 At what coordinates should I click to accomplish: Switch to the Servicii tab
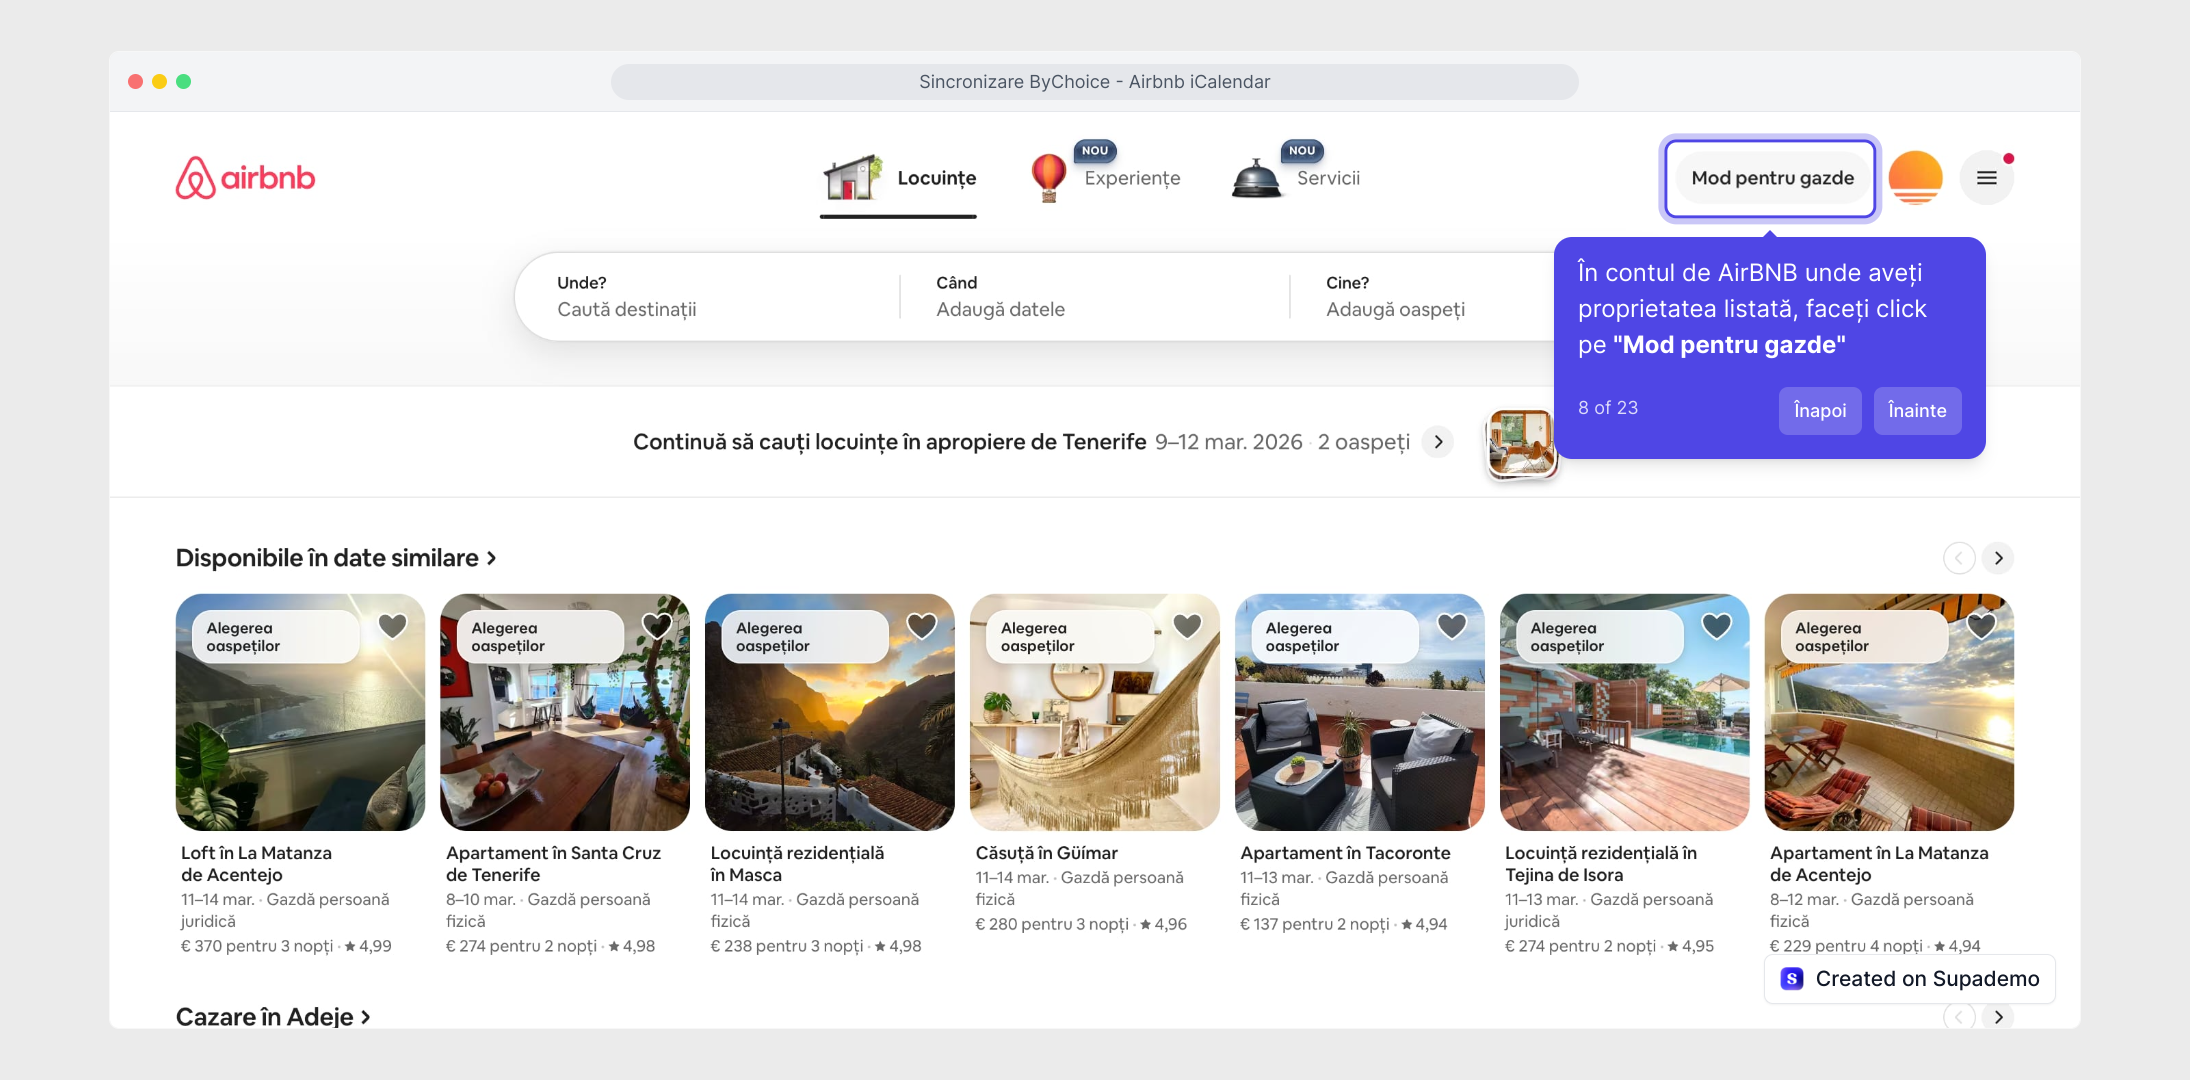1328,178
